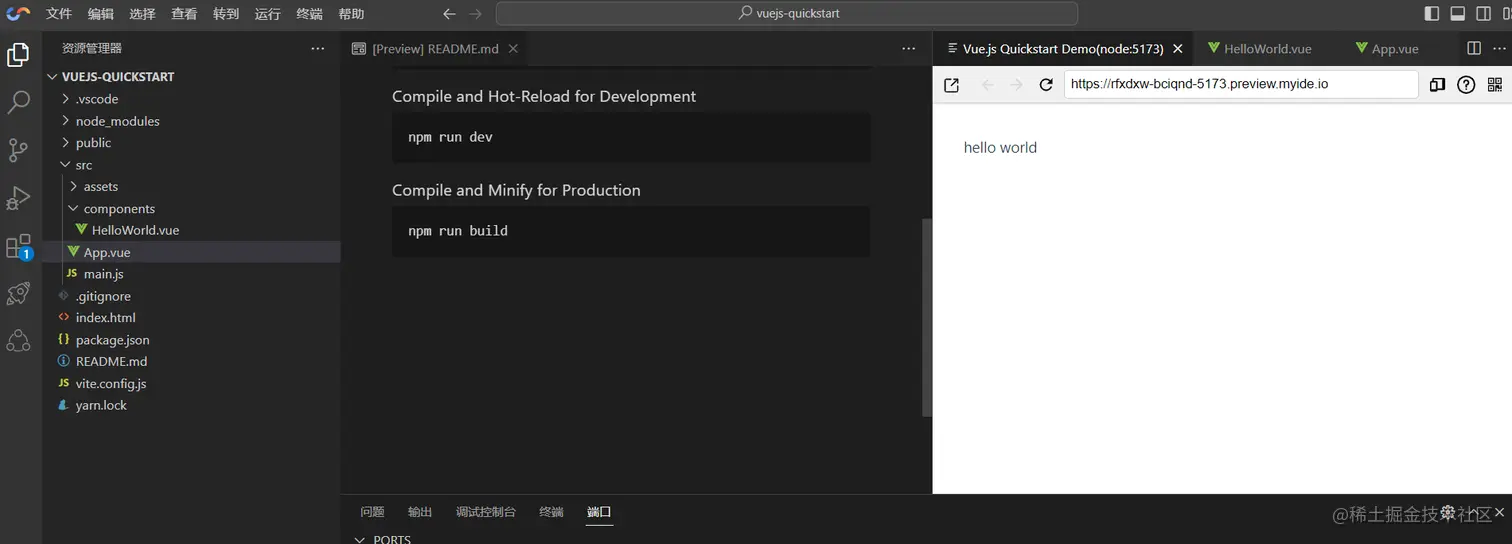Image resolution: width=1512 pixels, height=544 pixels.
Task: Navigate back in preview browser
Action: [x=988, y=85]
